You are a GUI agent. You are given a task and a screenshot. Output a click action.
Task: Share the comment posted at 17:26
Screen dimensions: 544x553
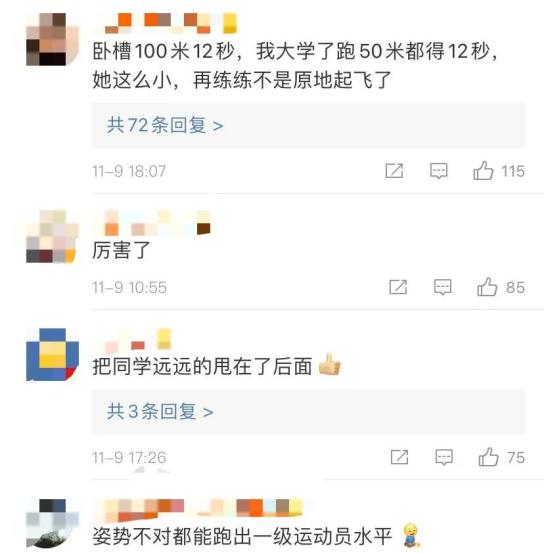tap(399, 457)
